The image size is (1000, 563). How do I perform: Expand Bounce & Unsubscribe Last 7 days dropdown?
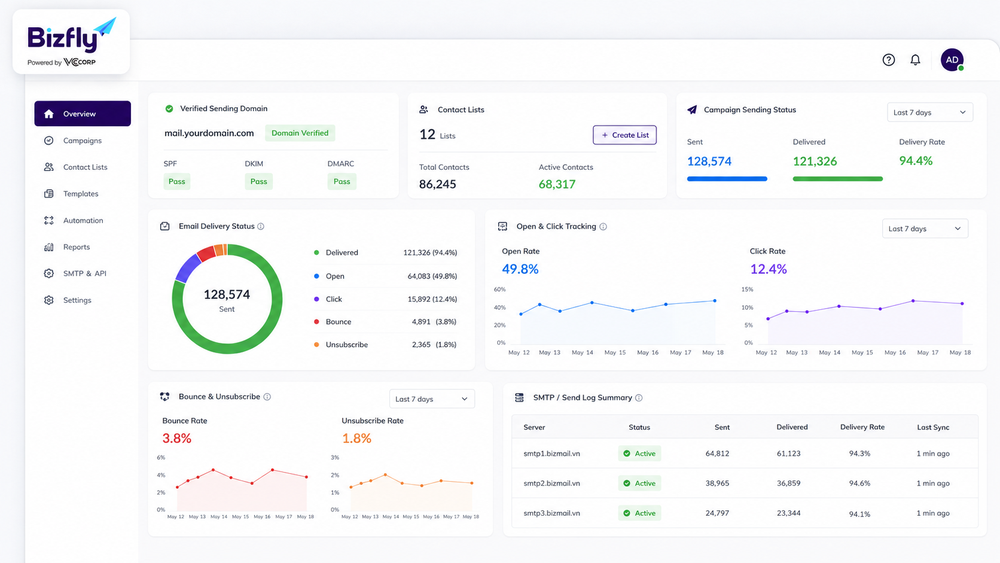point(432,399)
